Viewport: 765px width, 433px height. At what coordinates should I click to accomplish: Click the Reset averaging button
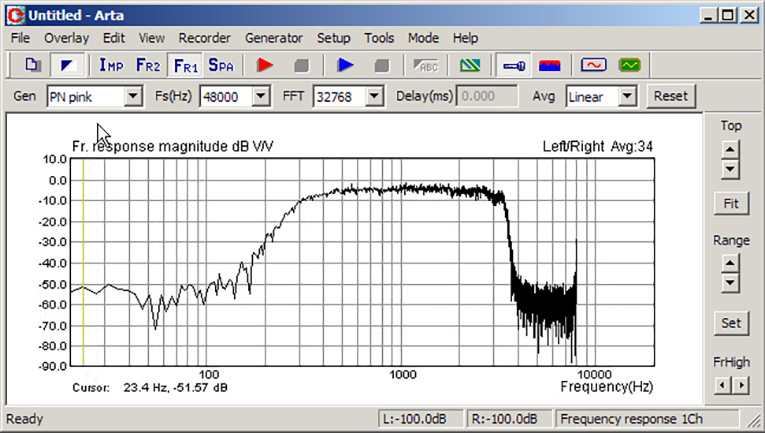tap(671, 96)
